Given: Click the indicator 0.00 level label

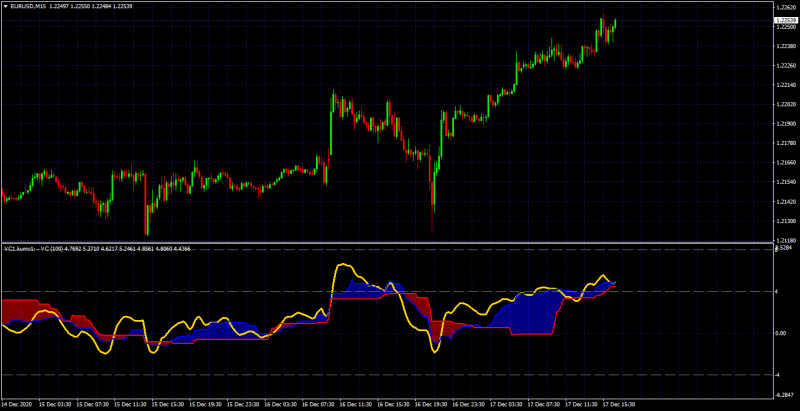Looking at the screenshot, I should tap(781, 333).
